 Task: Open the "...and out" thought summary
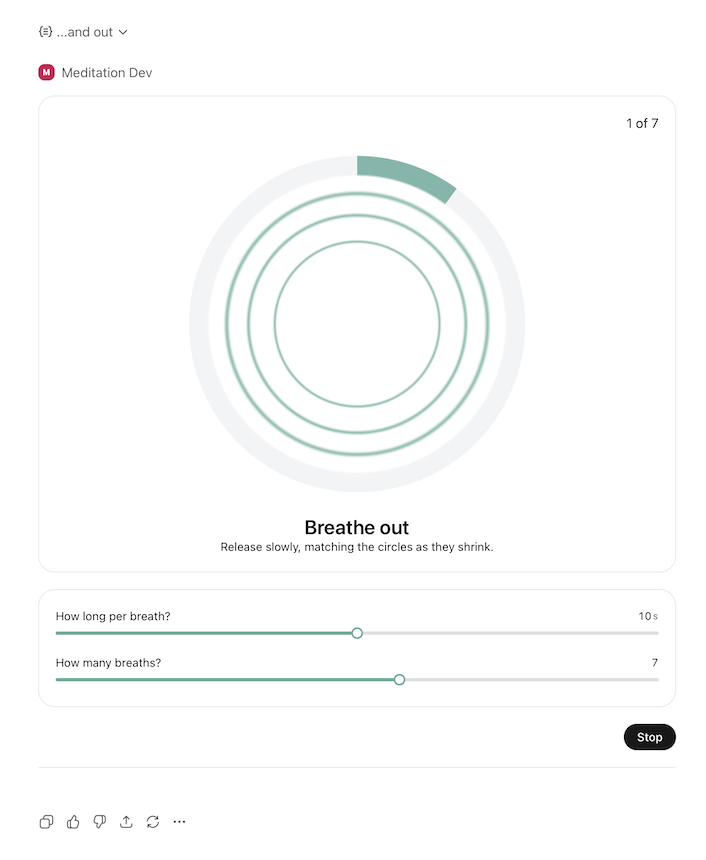coord(85,32)
